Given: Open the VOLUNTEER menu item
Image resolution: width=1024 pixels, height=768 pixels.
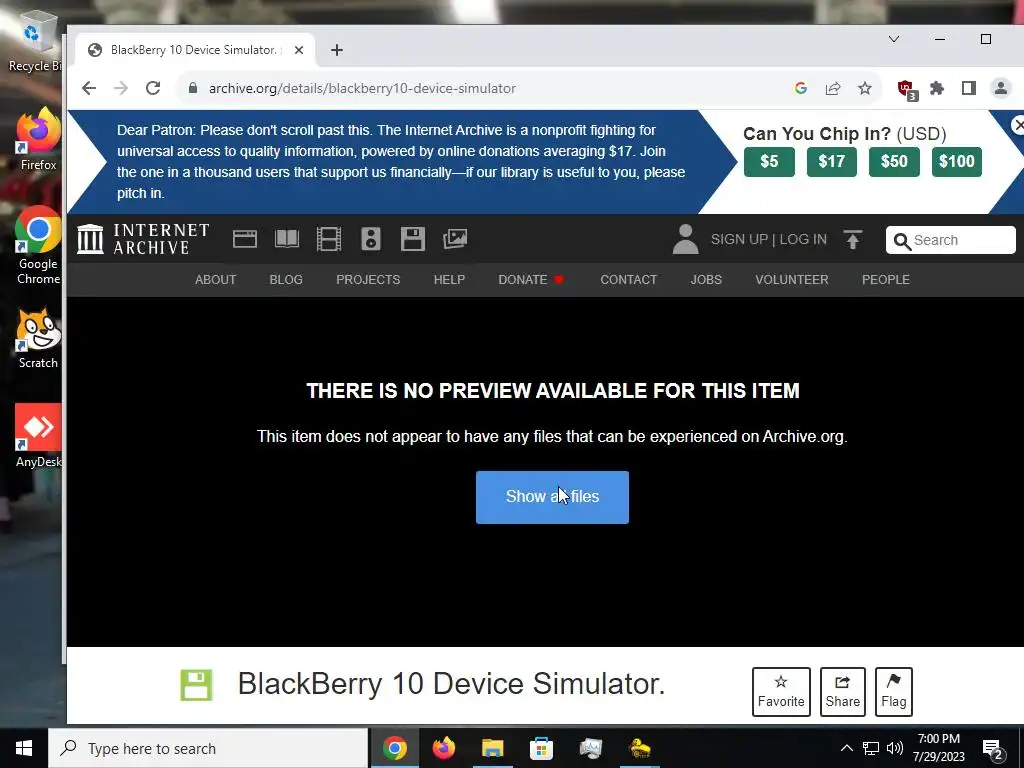Looking at the screenshot, I should pos(792,280).
